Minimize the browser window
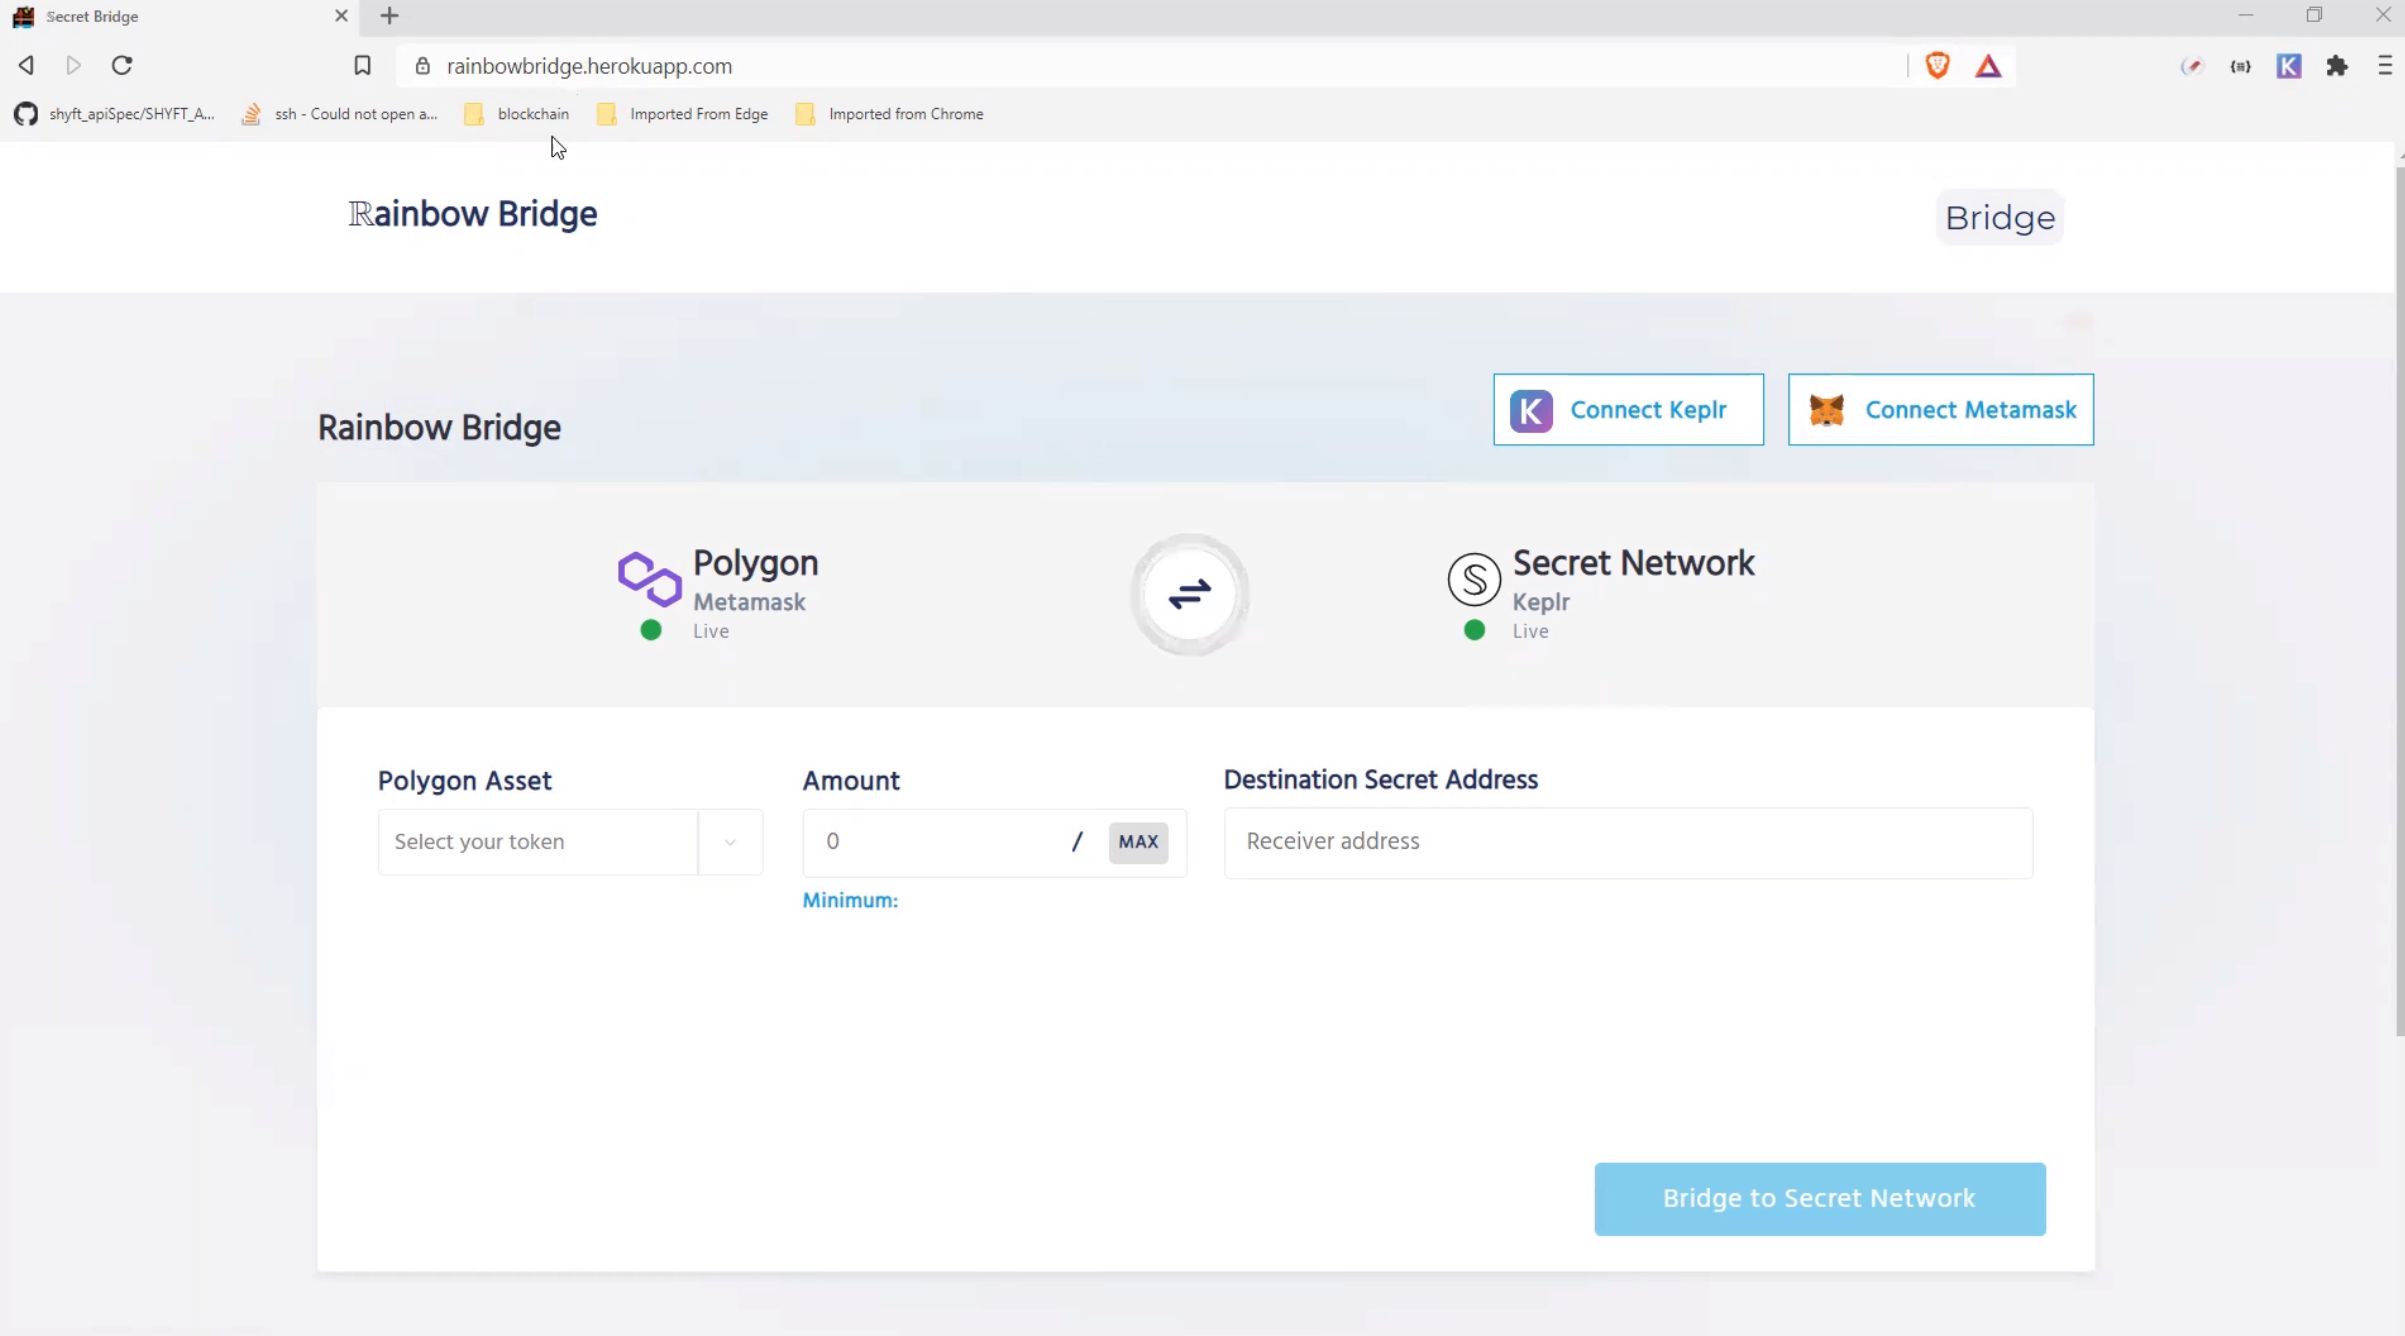Viewport: 2405px width, 1336px height. [x=2245, y=15]
